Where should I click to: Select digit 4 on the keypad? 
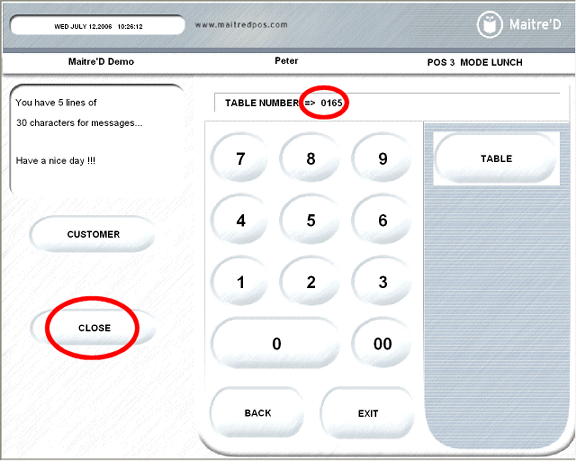pyautogui.click(x=240, y=220)
